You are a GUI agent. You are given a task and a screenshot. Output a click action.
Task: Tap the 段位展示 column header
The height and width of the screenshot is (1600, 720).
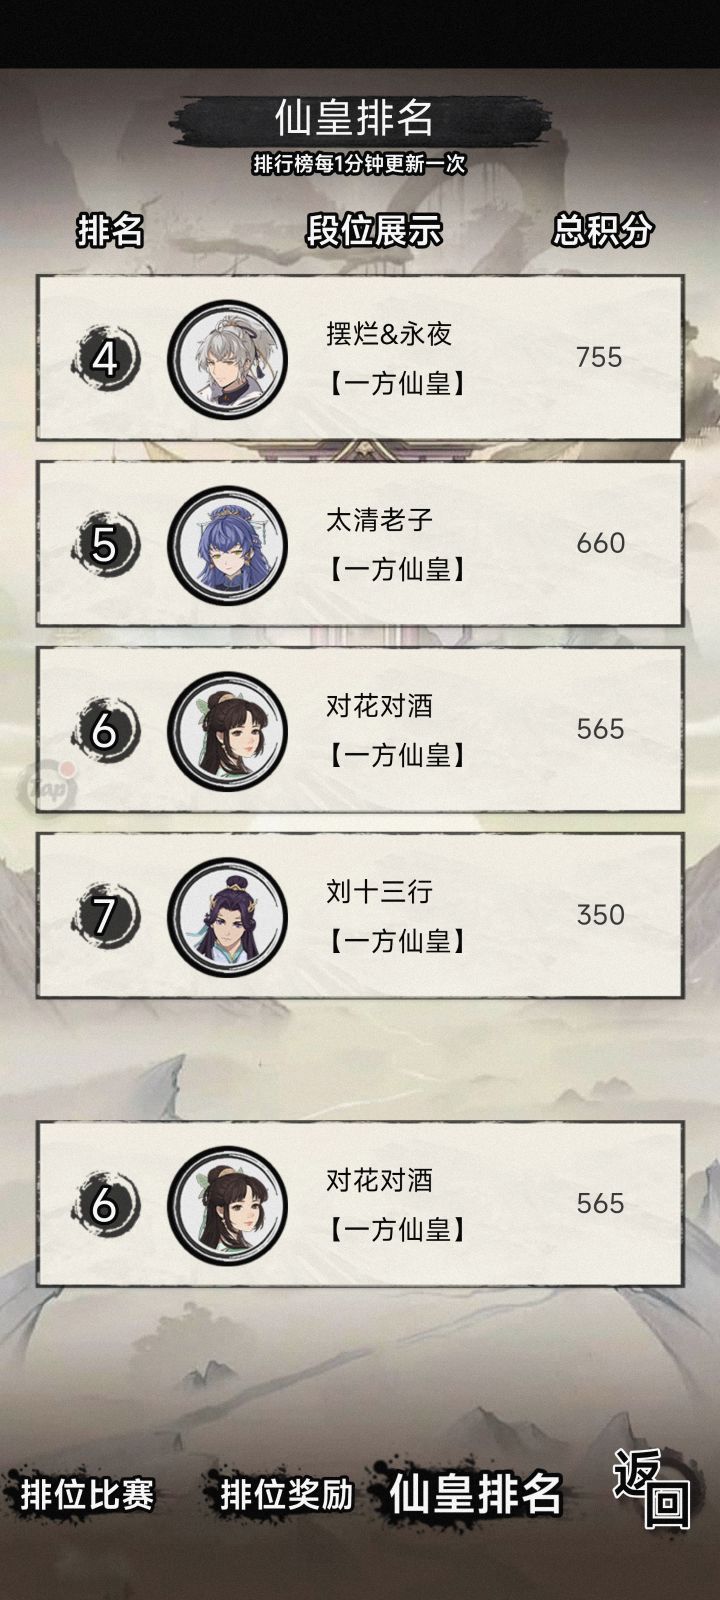[x=374, y=230]
